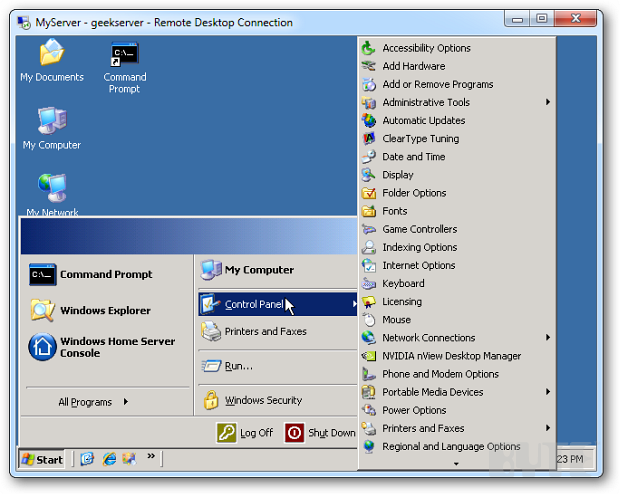Select Control Panel in Start menu
620x494 pixels.
(x=278, y=304)
